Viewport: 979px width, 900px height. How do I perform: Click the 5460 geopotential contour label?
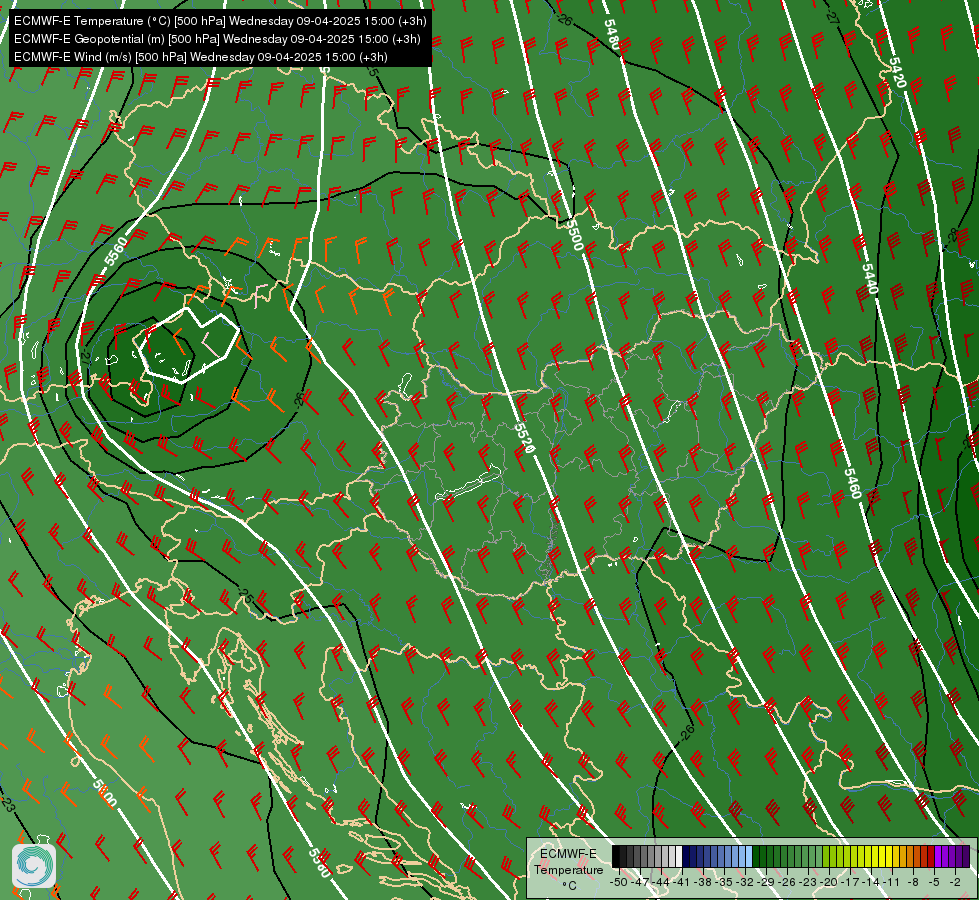[852, 483]
